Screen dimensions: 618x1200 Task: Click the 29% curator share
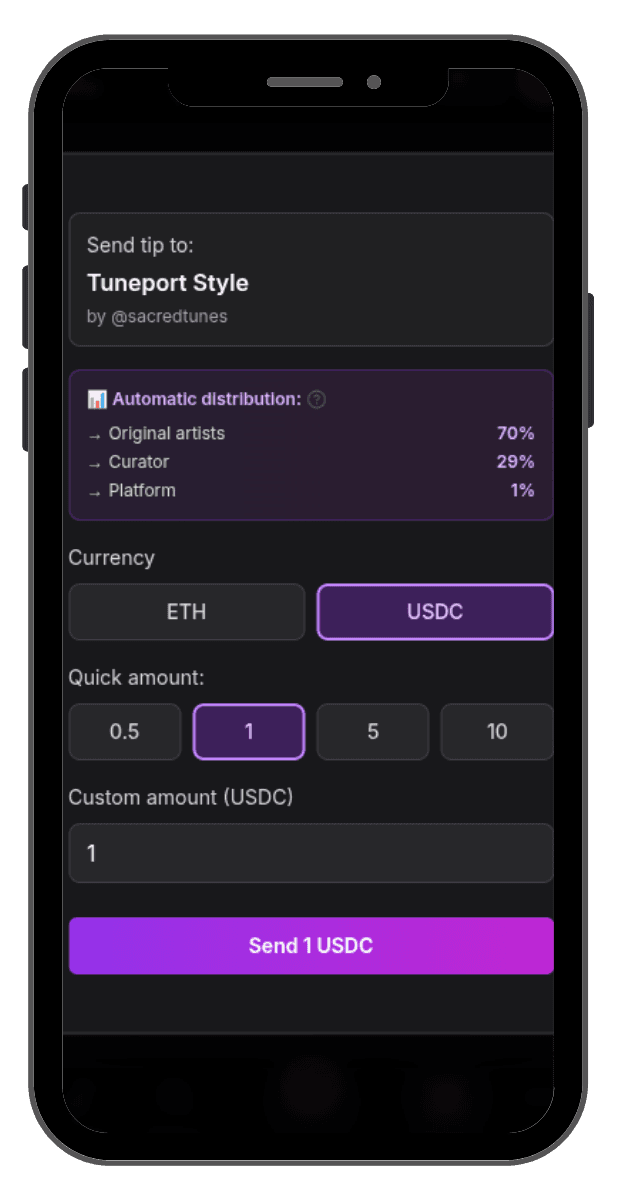(x=516, y=462)
